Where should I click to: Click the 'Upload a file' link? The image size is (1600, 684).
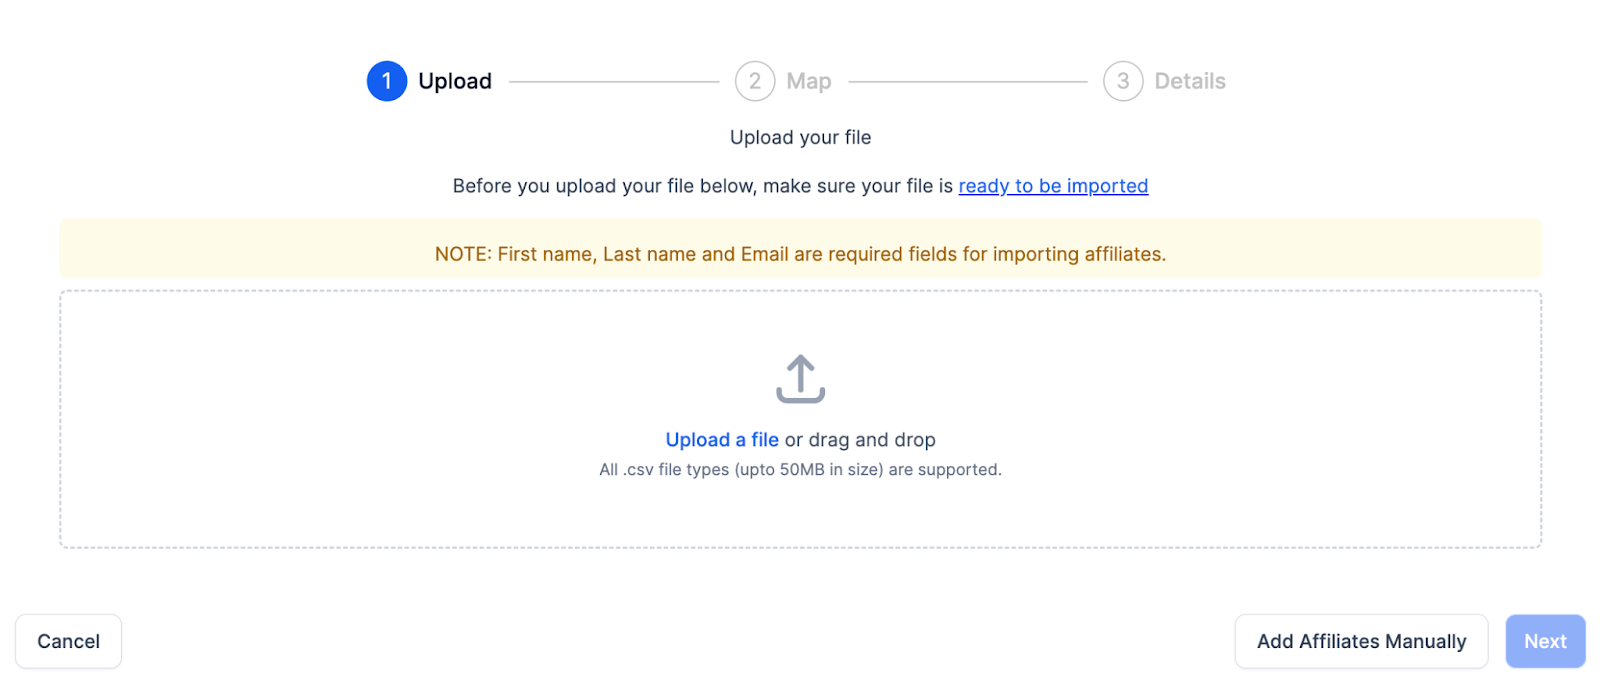click(x=721, y=440)
